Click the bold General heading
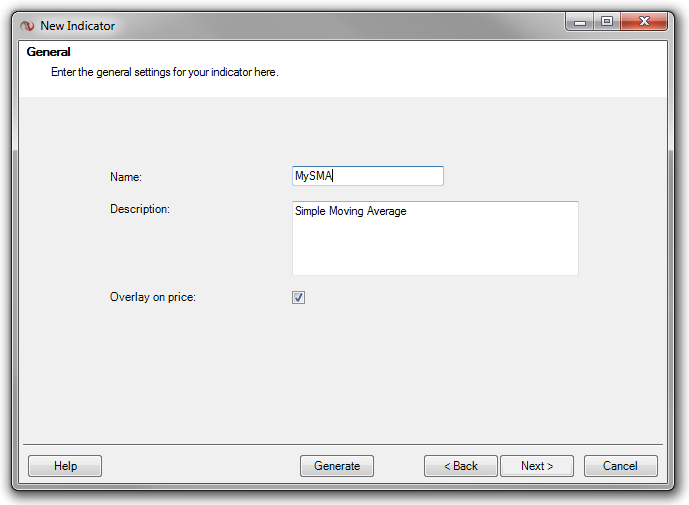Screen dimensions: 689x505 (48, 52)
